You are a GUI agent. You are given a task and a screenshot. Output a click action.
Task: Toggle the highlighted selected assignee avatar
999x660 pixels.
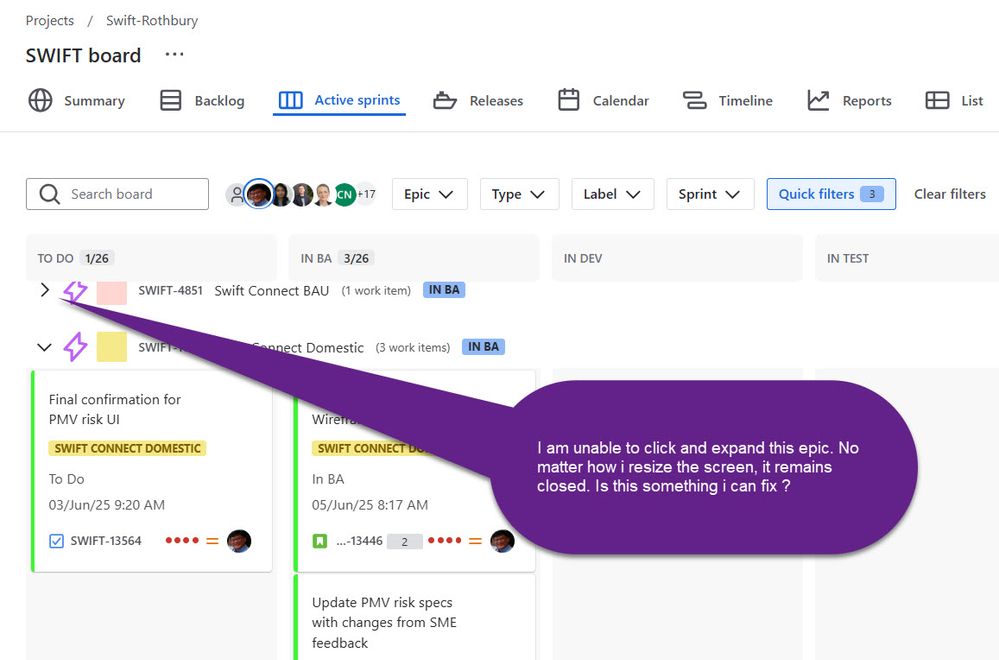[x=259, y=194]
